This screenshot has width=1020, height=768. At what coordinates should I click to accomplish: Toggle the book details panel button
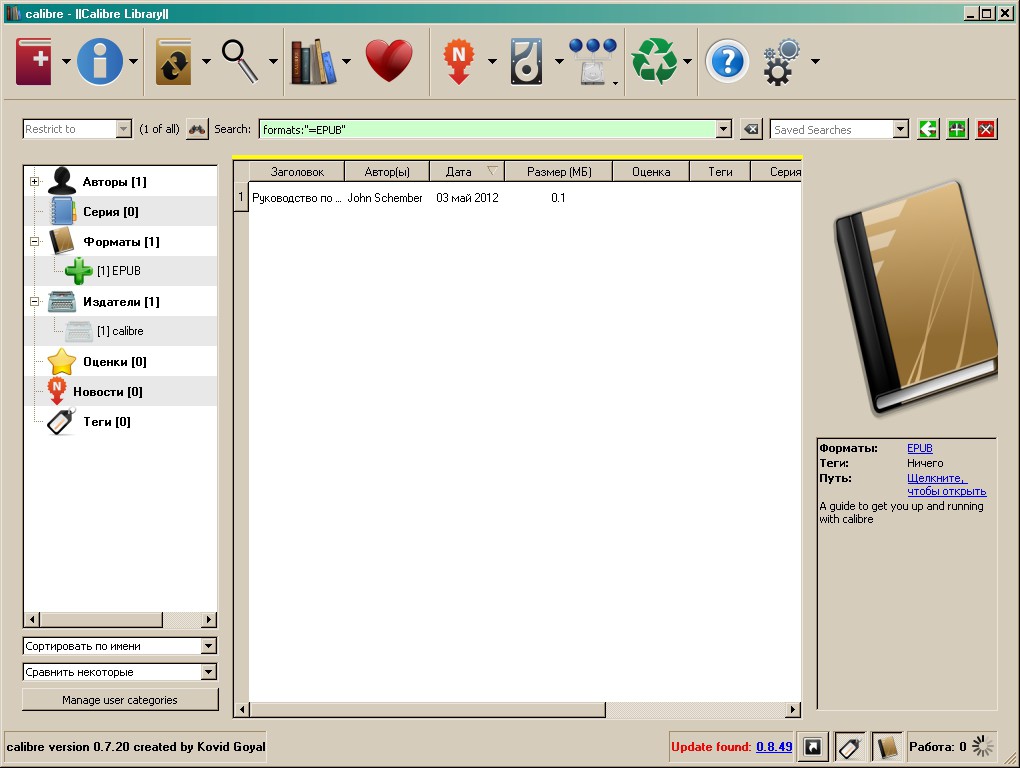[x=887, y=747]
